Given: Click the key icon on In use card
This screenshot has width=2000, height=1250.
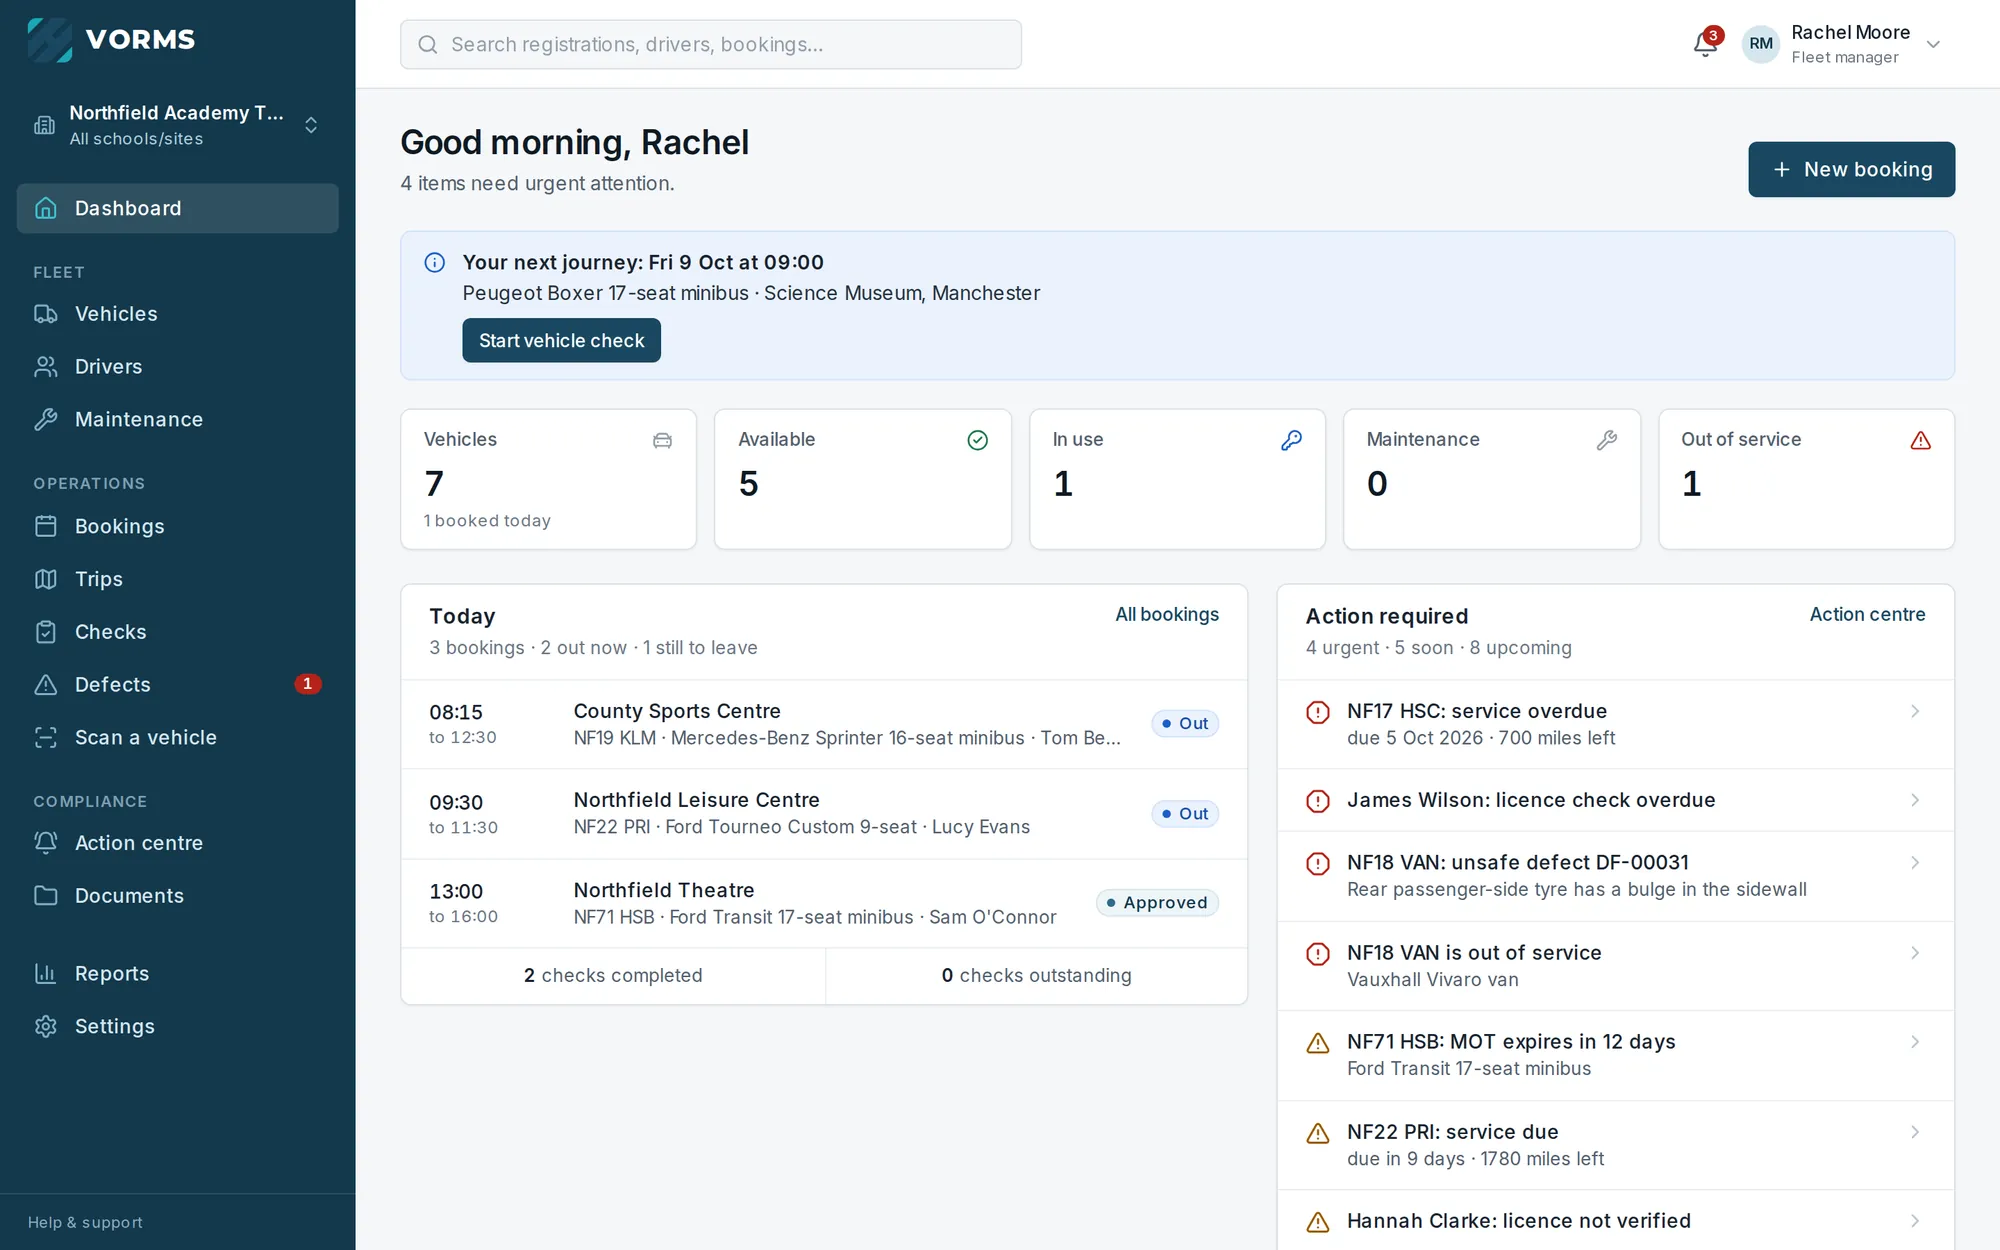Looking at the screenshot, I should pyautogui.click(x=1291, y=440).
